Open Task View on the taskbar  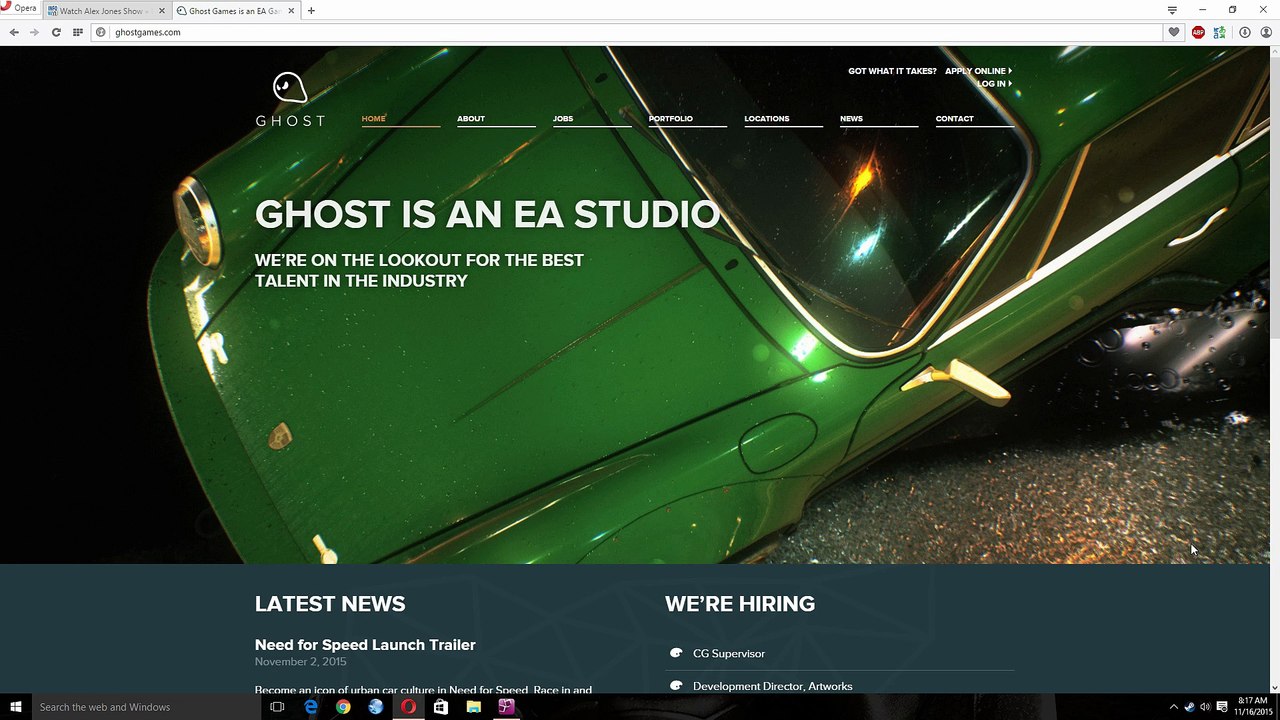click(278, 707)
